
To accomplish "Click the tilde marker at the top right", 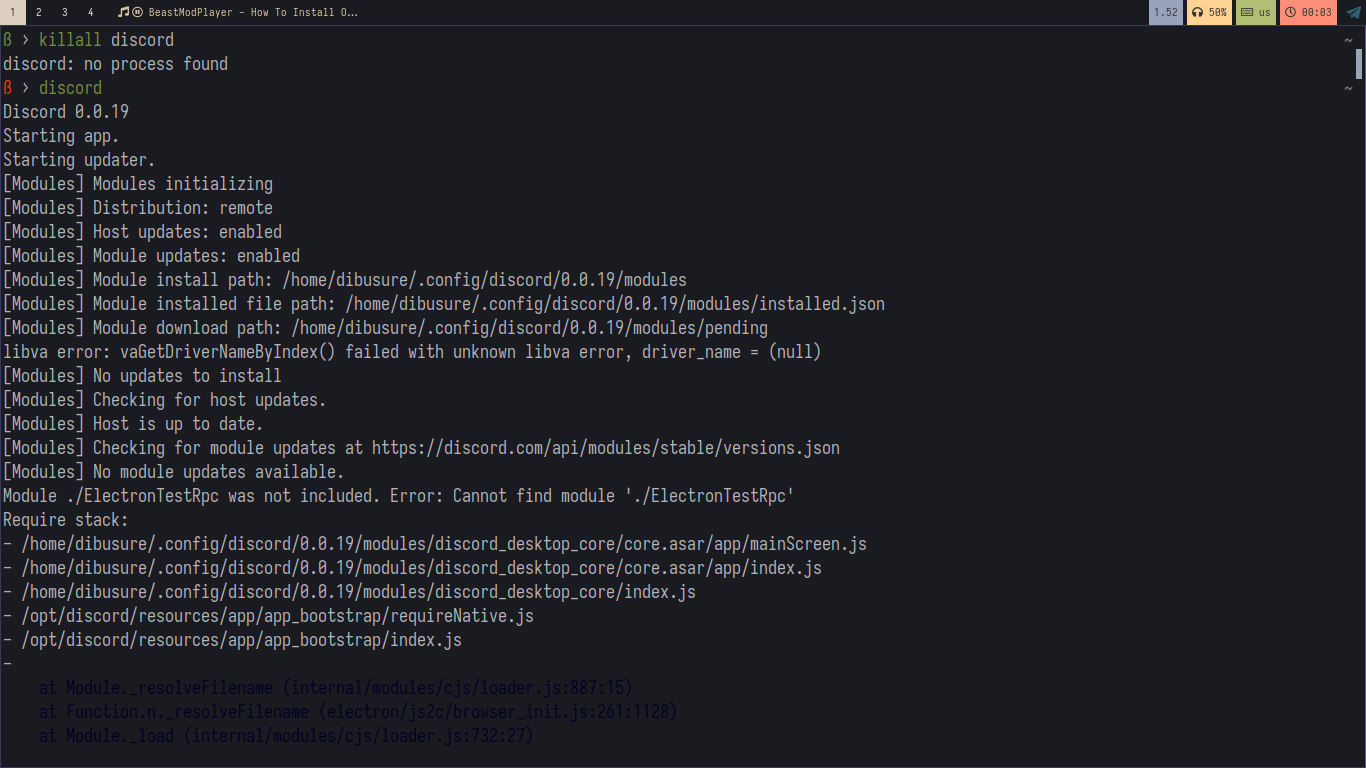I will [1347, 39].
